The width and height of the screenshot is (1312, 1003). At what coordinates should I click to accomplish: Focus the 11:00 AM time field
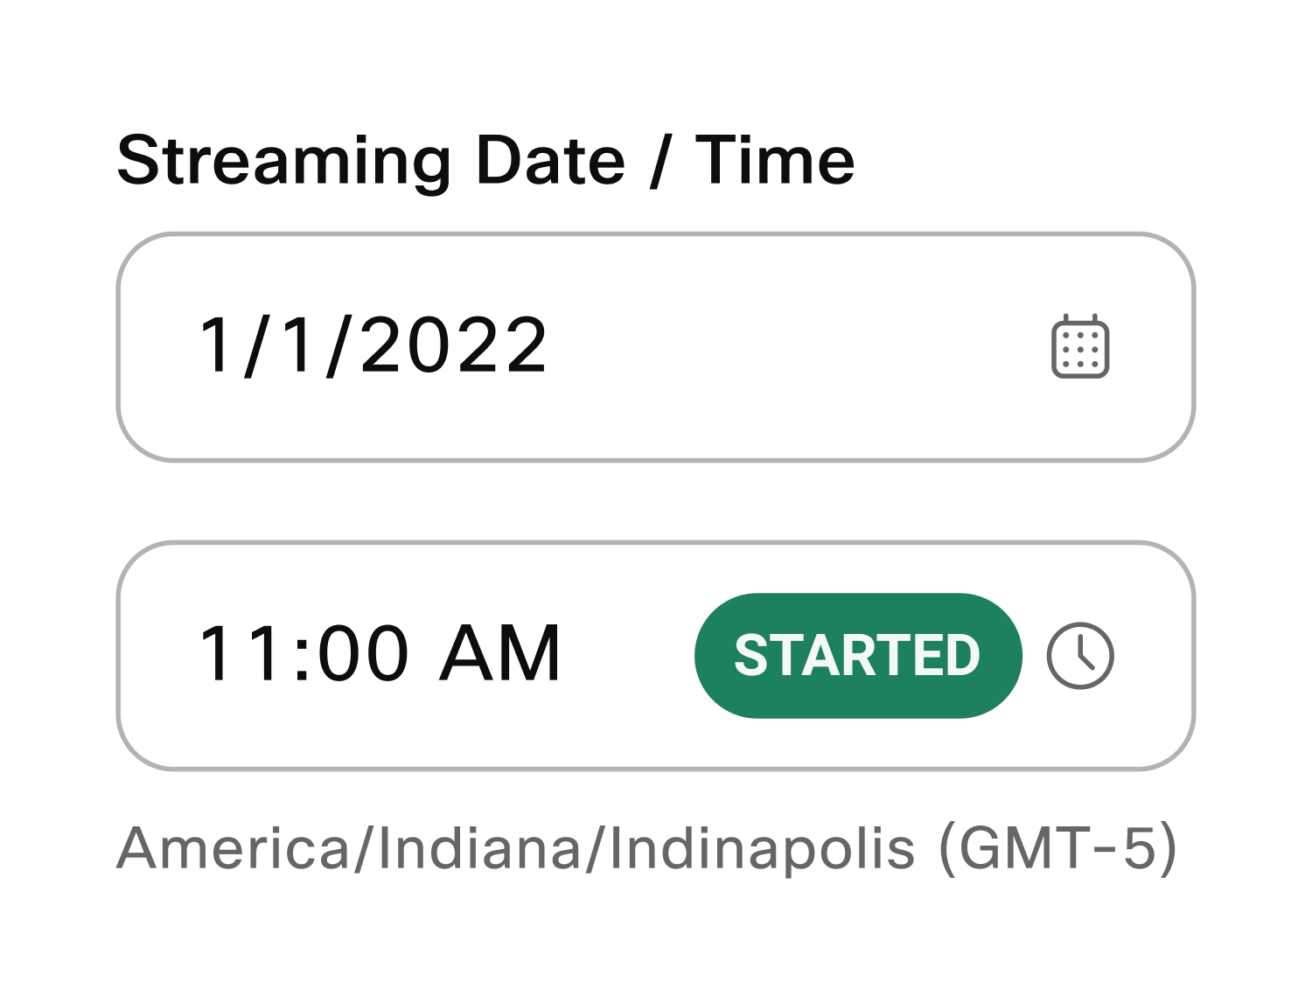pyautogui.click(x=656, y=656)
